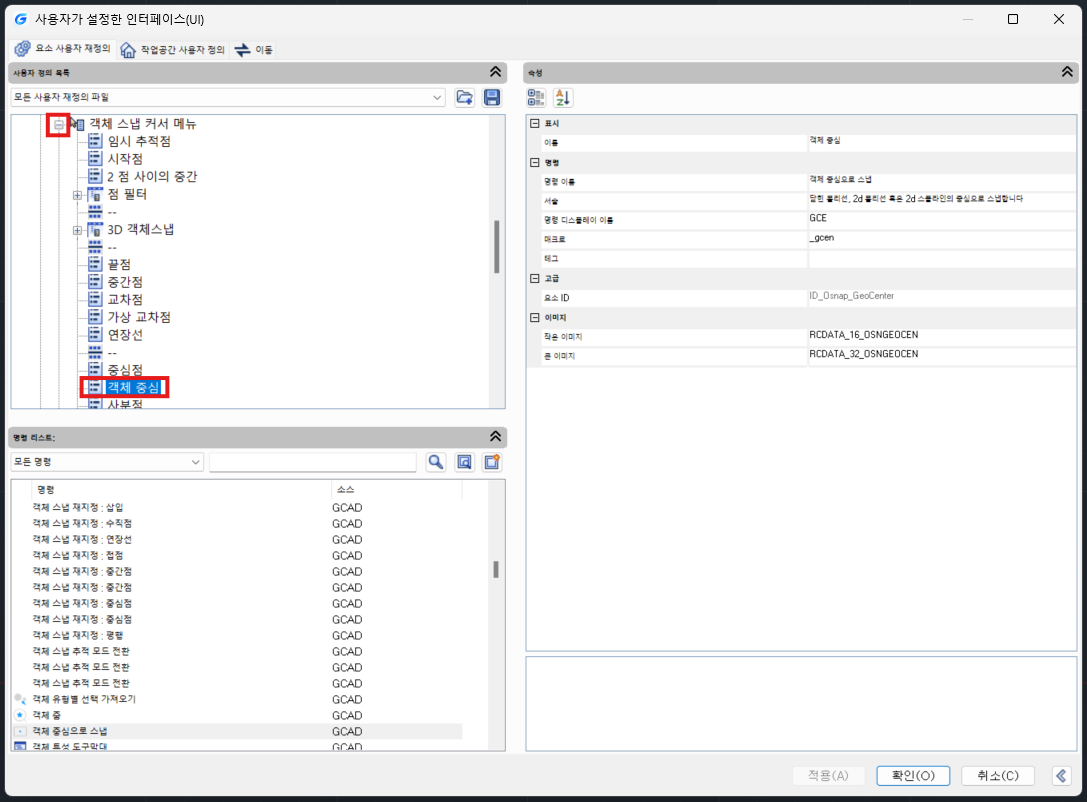Screen dimensions: 1087x802
Task: Click the find command button beside search icon
Action: point(464,461)
